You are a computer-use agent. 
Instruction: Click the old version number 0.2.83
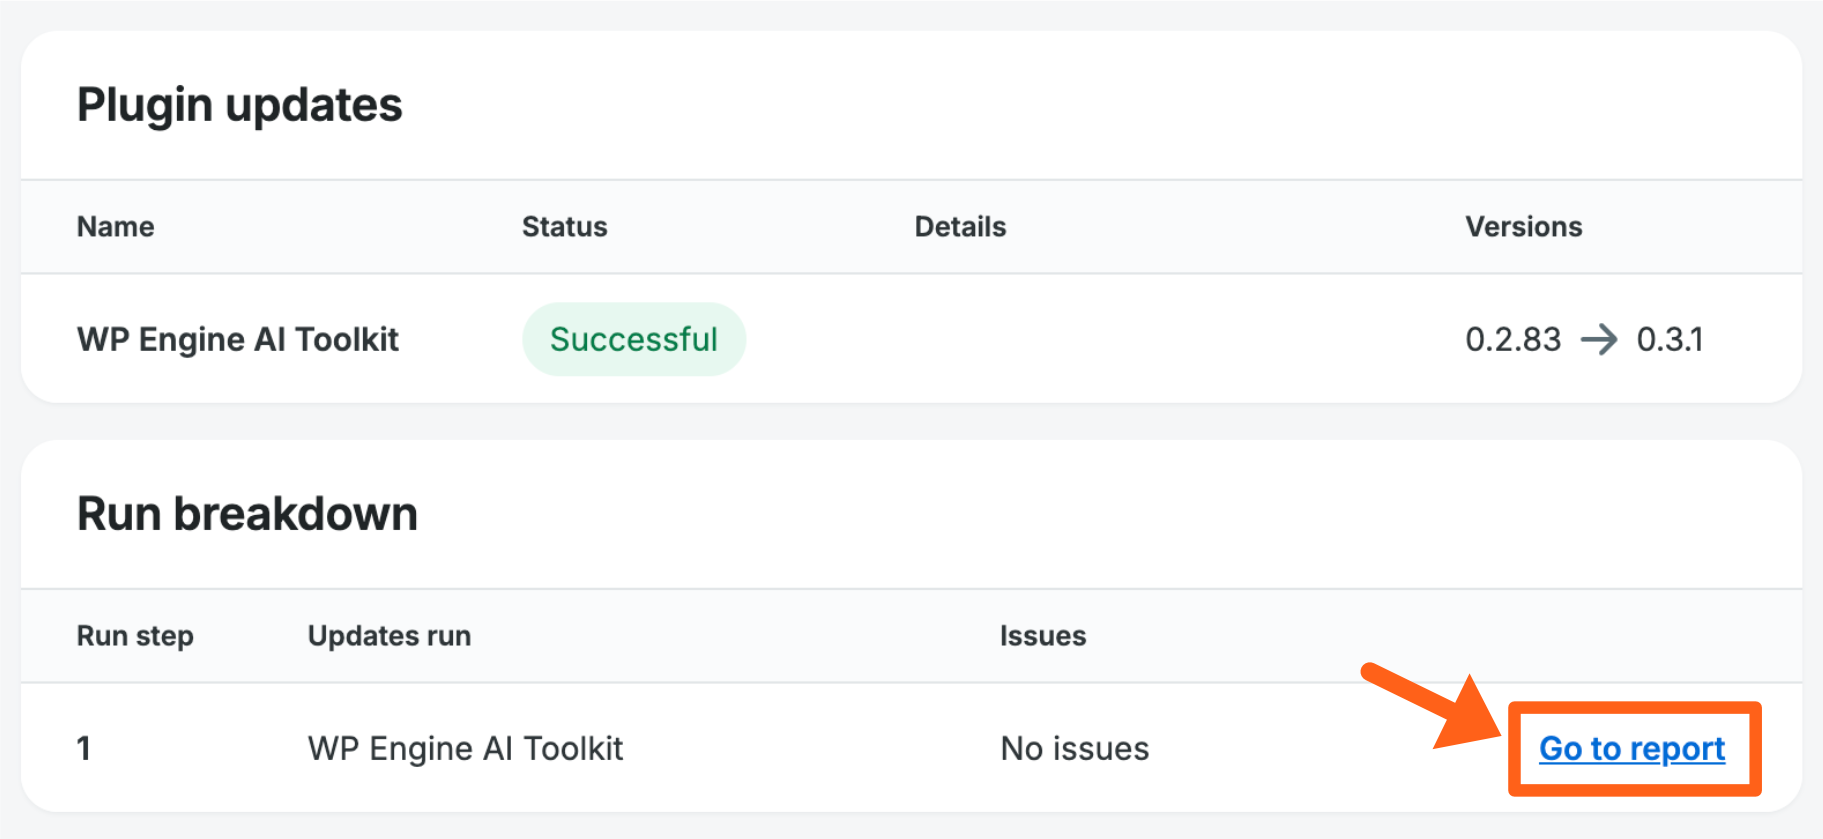click(x=1512, y=340)
